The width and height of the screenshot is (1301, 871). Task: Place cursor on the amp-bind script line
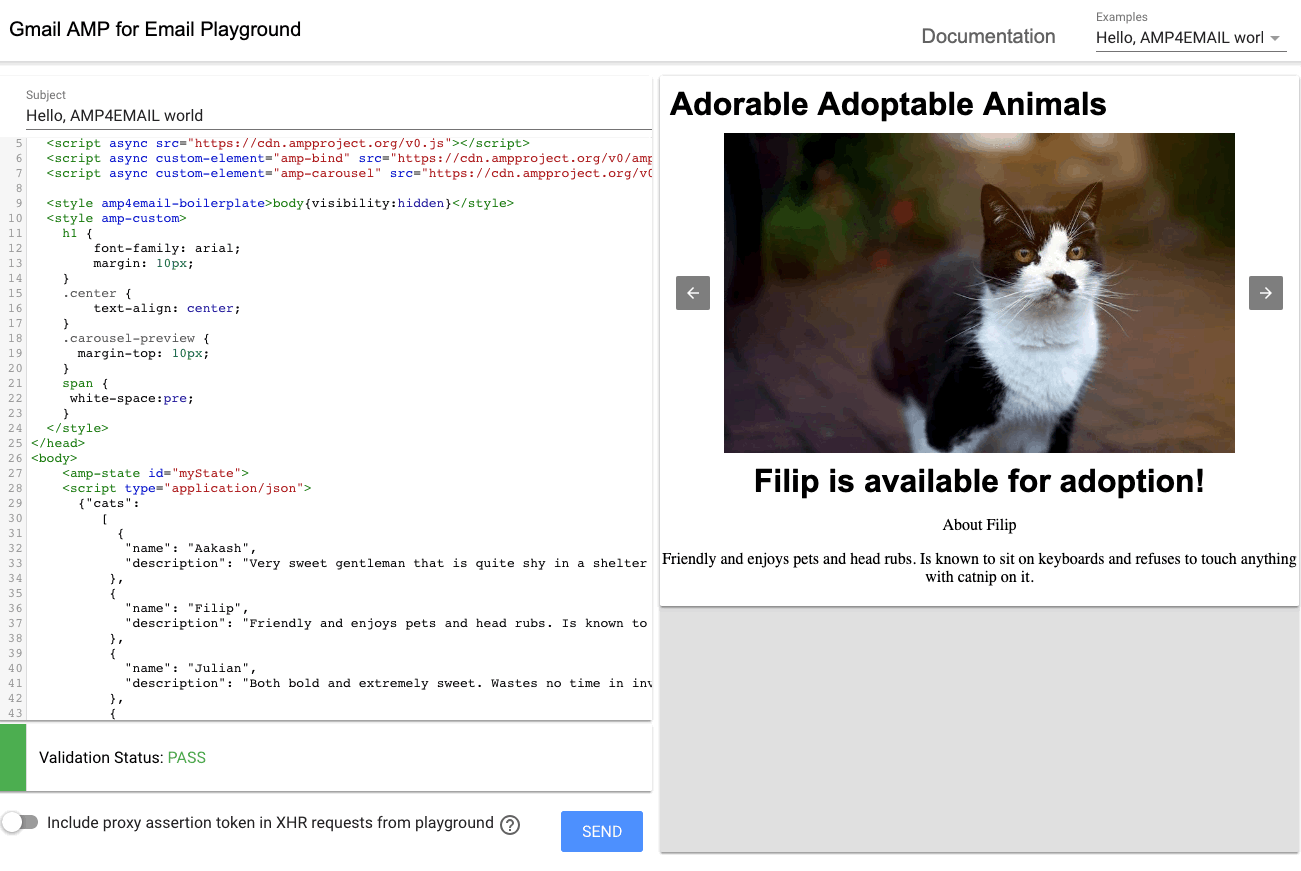click(x=349, y=158)
